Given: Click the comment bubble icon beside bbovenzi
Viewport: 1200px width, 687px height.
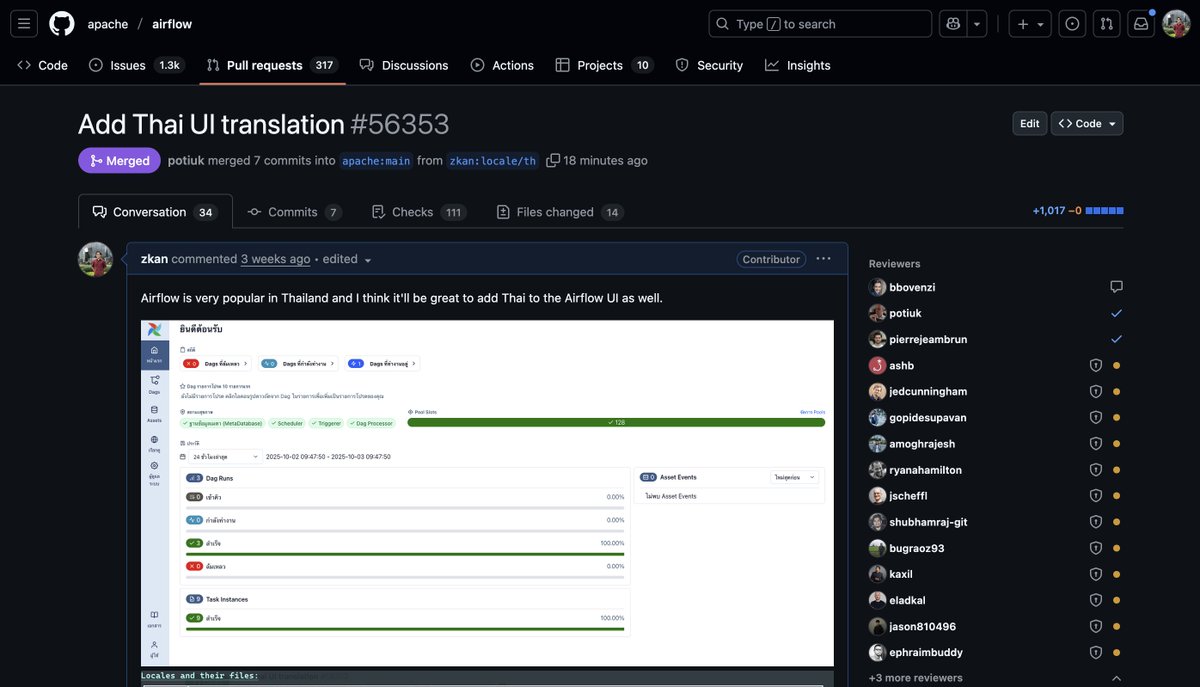Looking at the screenshot, I should [1114, 286].
